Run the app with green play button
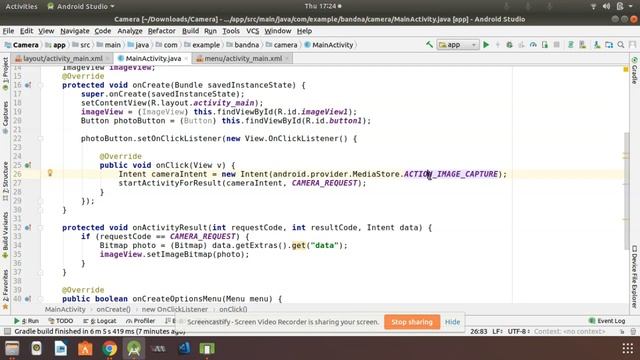The width and height of the screenshot is (640, 360). coord(486,44)
